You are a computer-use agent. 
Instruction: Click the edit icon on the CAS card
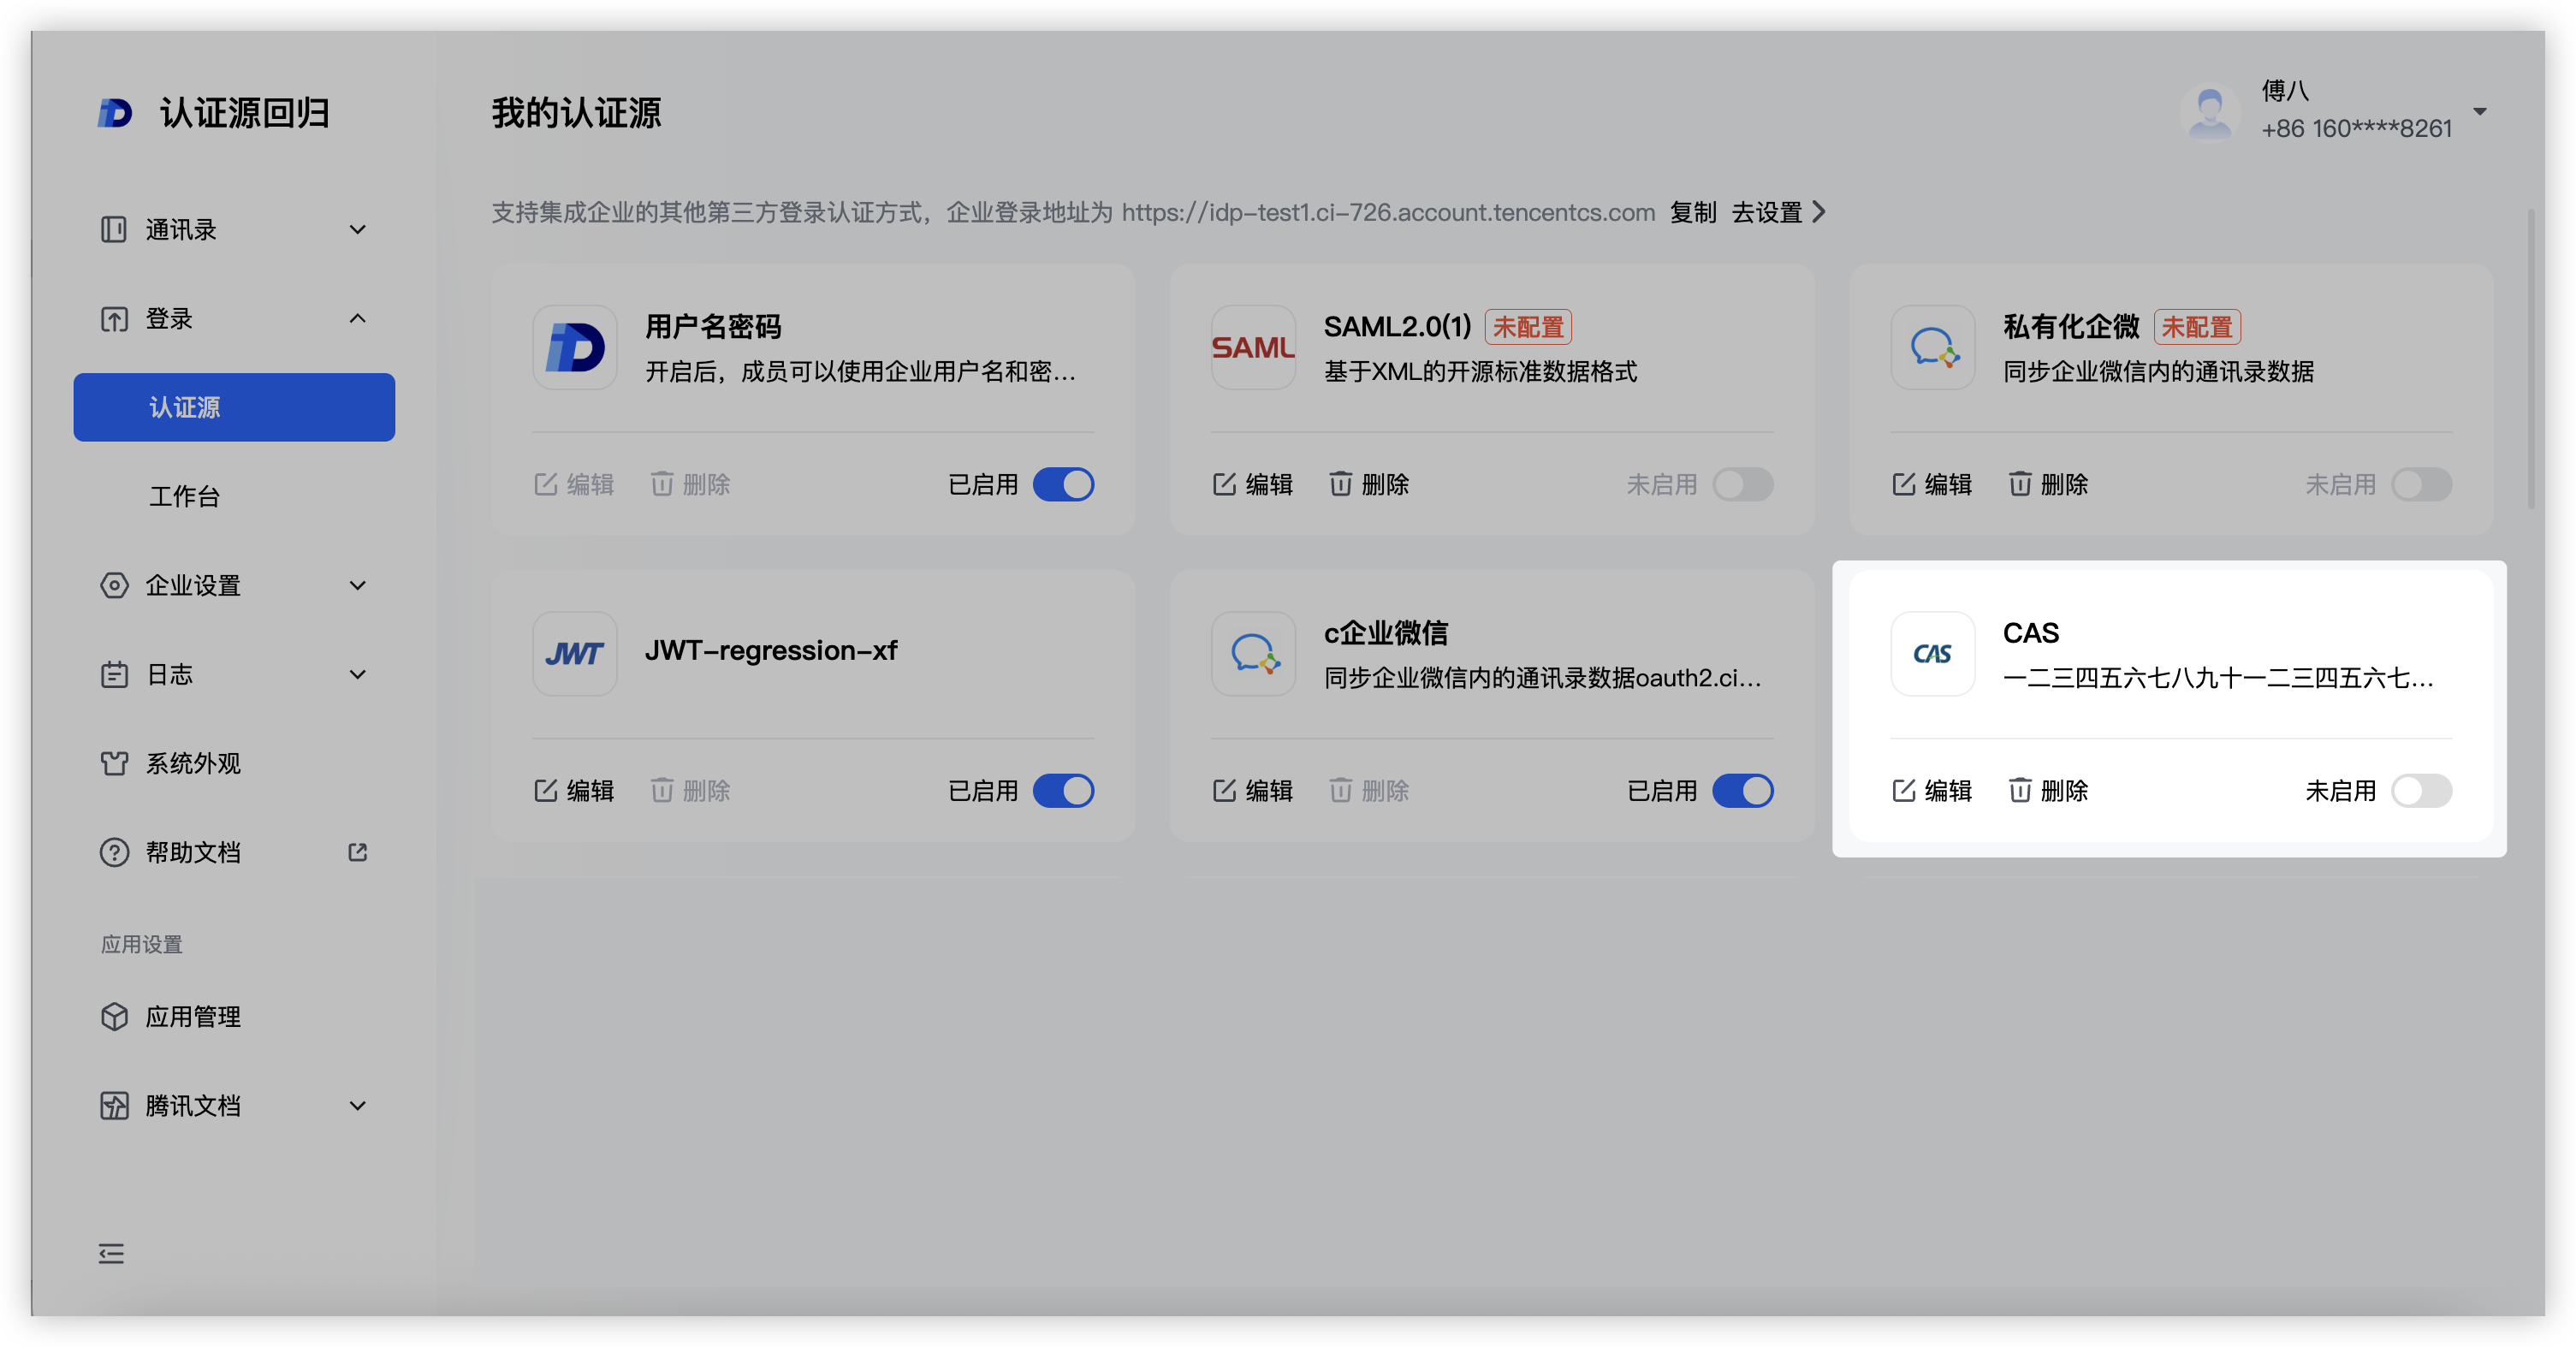point(1903,791)
